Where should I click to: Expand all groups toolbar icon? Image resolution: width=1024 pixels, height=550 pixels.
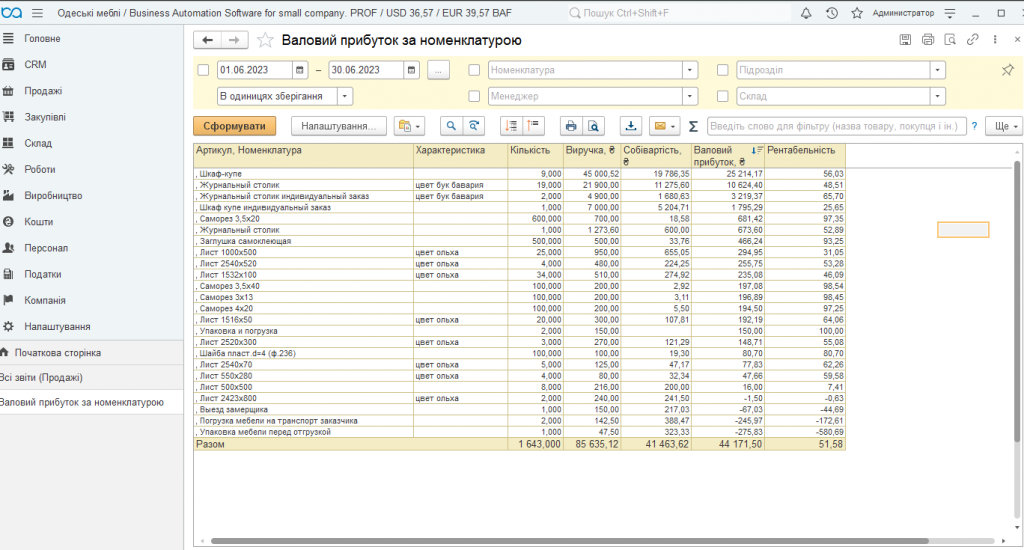click(x=534, y=126)
